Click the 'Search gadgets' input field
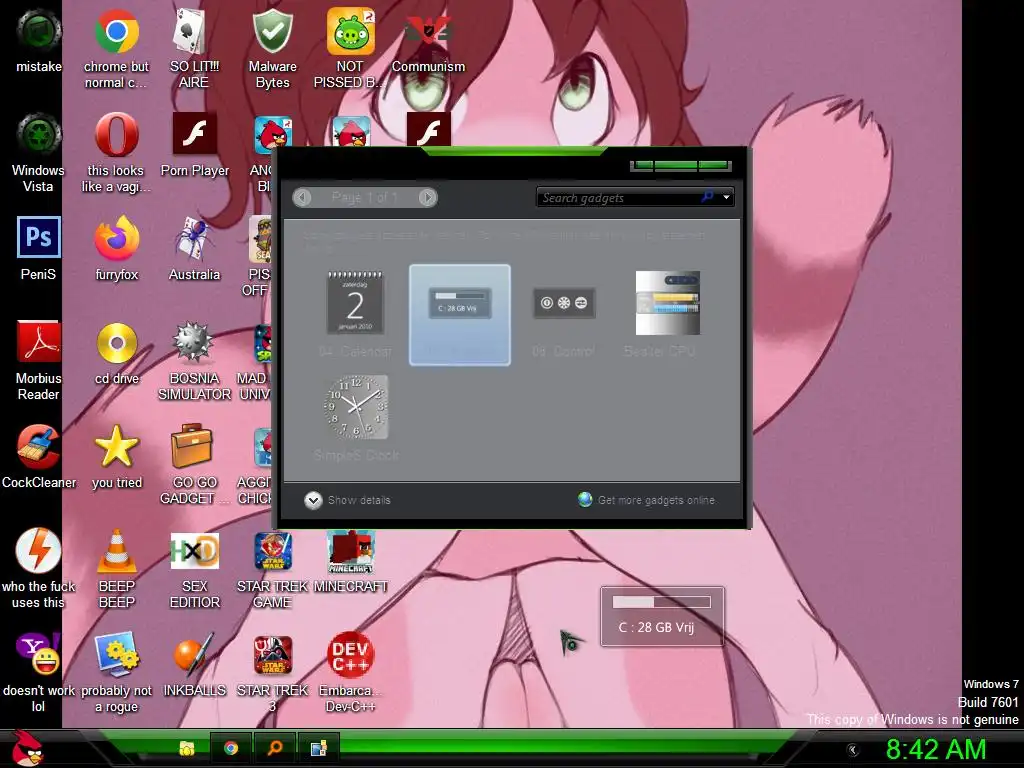 tap(618, 197)
